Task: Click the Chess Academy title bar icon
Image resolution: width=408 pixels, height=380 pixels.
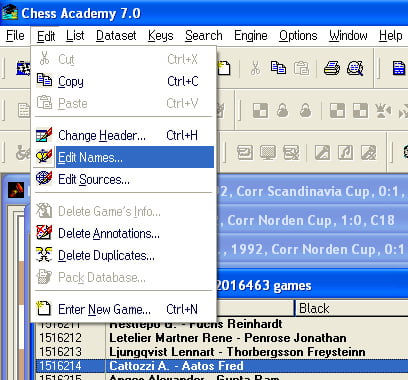Action: (x=10, y=13)
